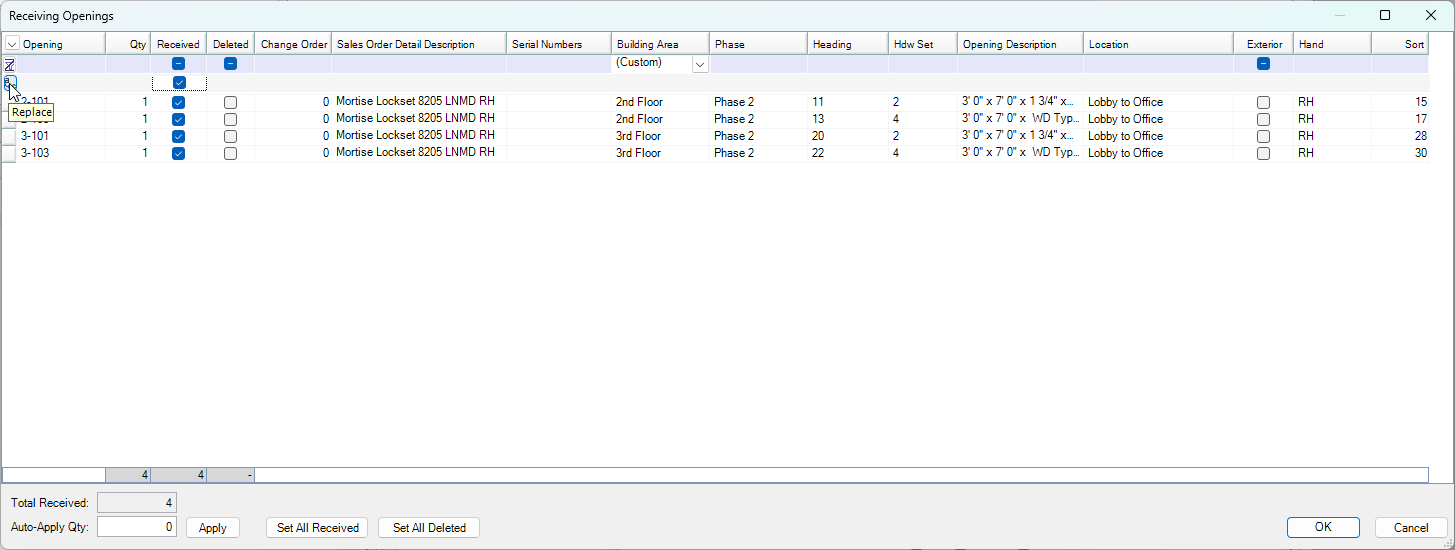The image size is (1455, 550).
Task: Maximize the Receiving Openings window
Action: point(1385,15)
